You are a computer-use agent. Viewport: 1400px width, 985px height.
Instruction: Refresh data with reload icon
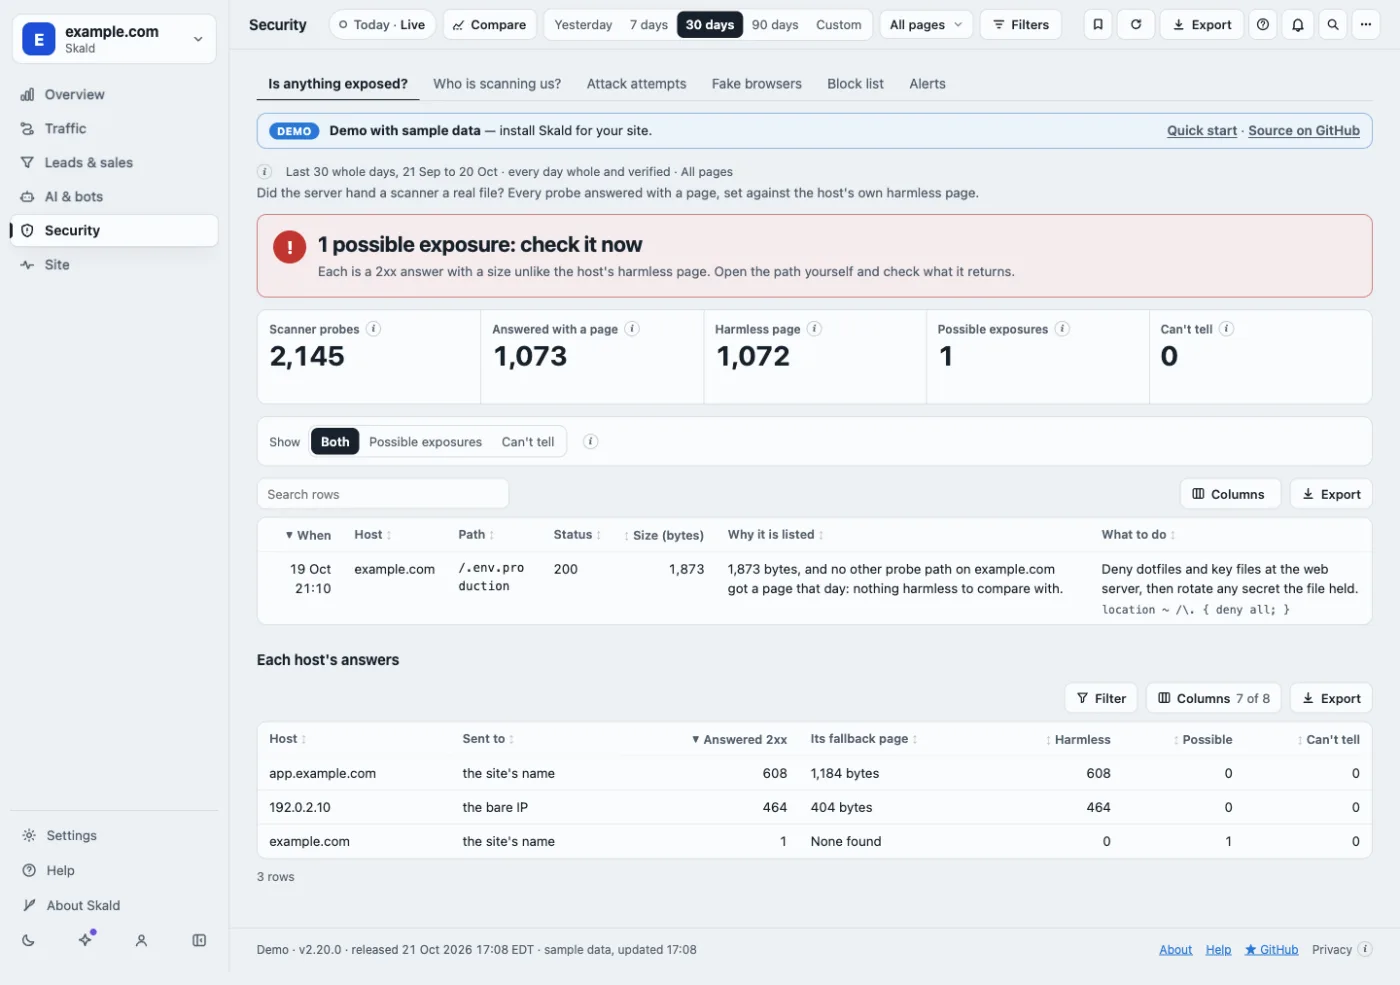pyautogui.click(x=1136, y=24)
